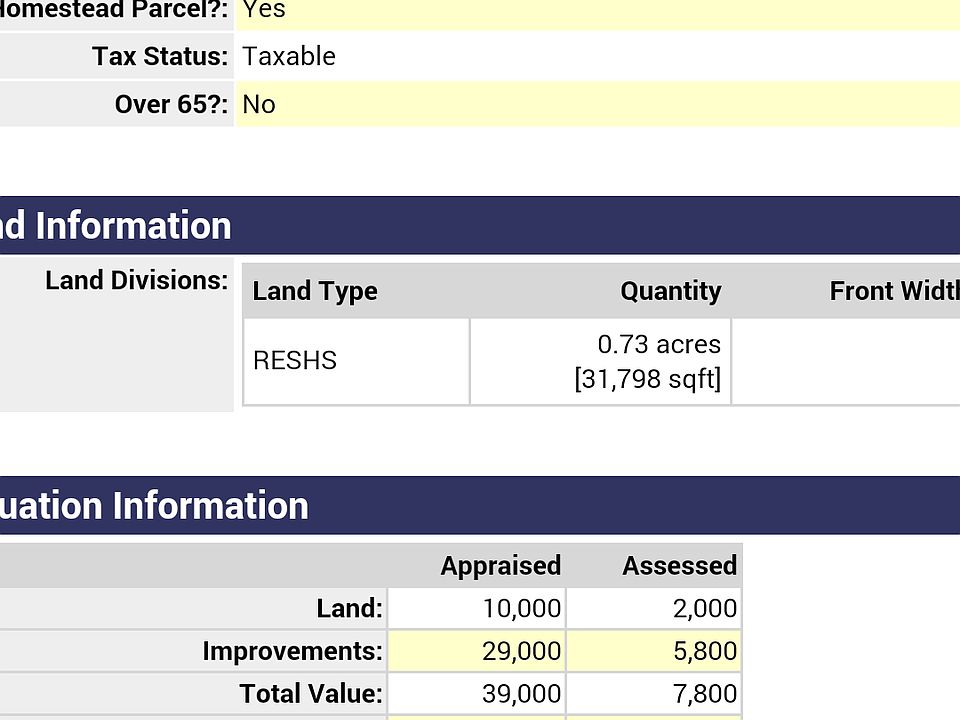Click the Assessed column header

pyautogui.click(x=679, y=566)
